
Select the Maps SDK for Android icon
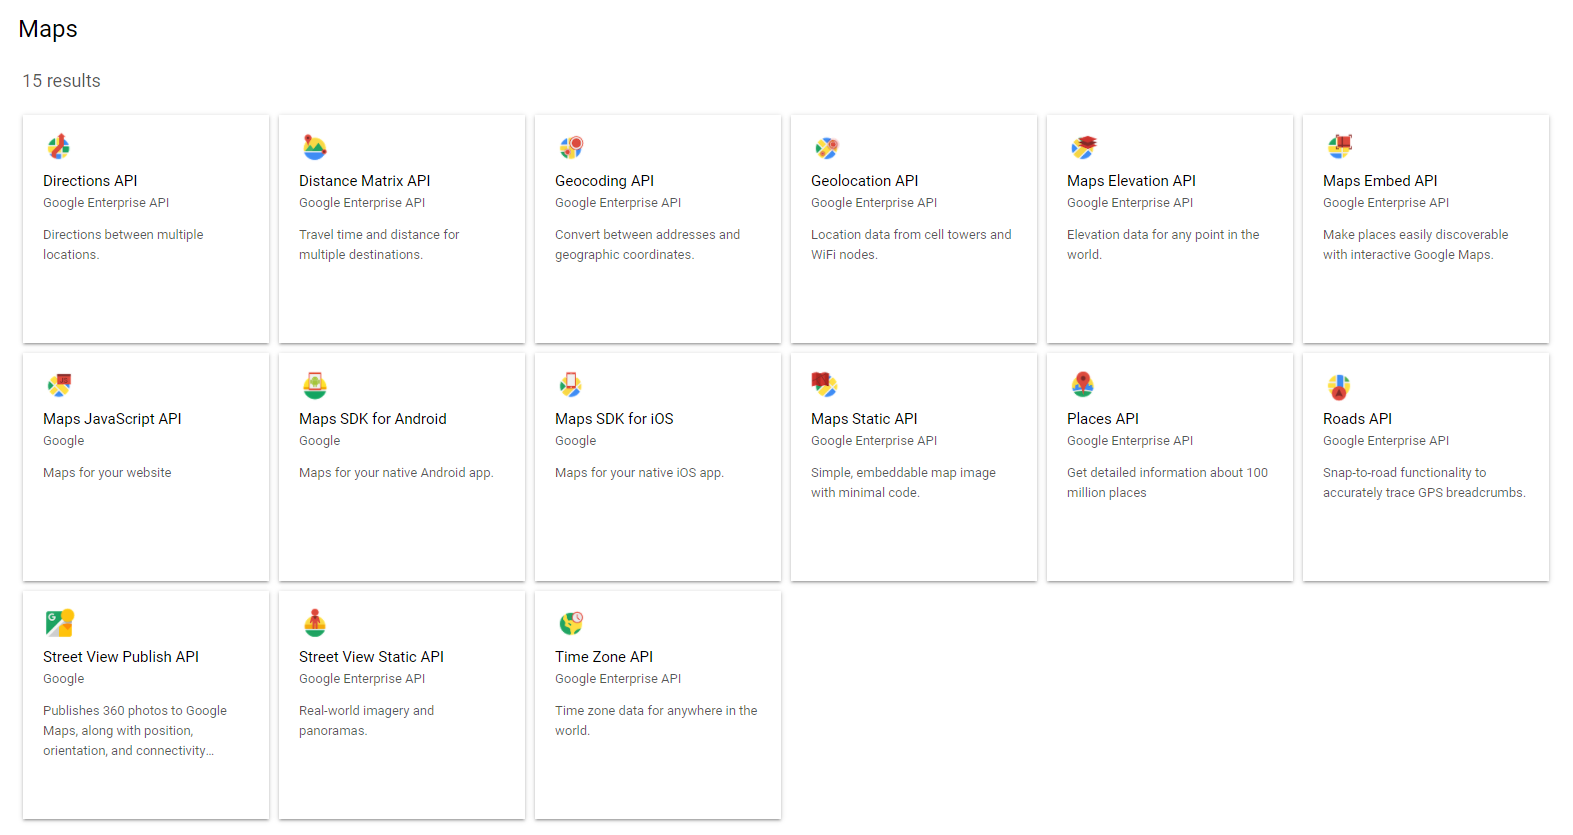tap(315, 385)
